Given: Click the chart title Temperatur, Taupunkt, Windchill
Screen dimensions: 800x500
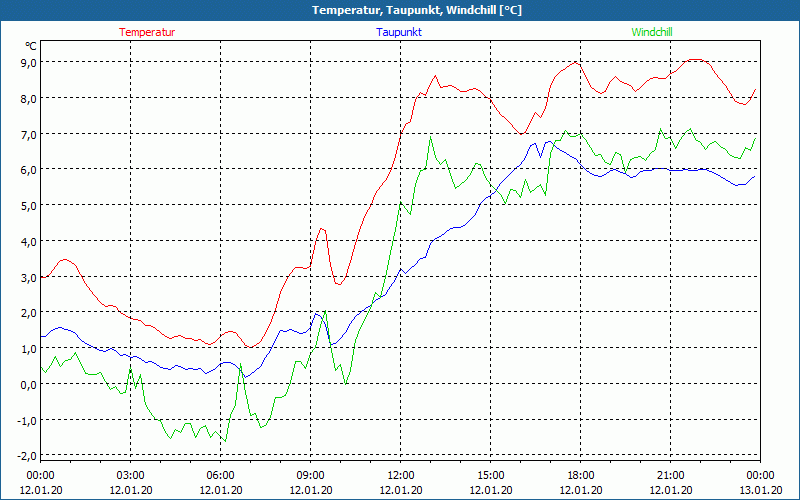Looking at the screenshot, I should 417,10.
